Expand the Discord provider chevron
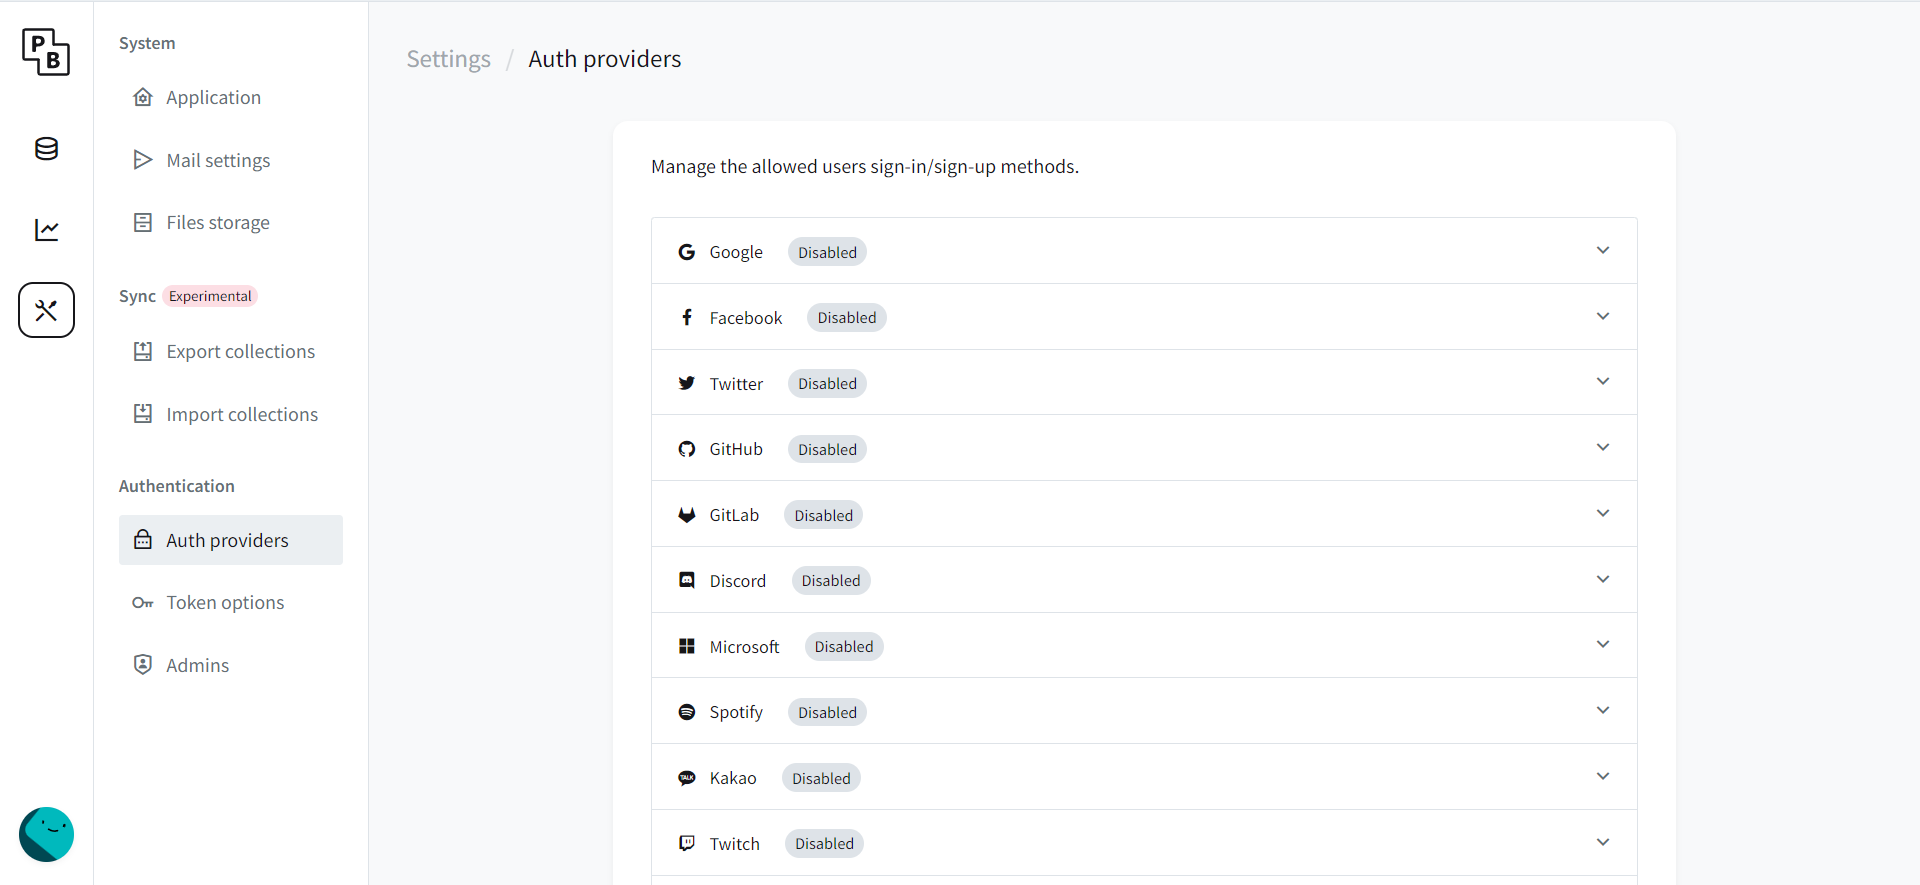The width and height of the screenshot is (1920, 885). (x=1603, y=579)
